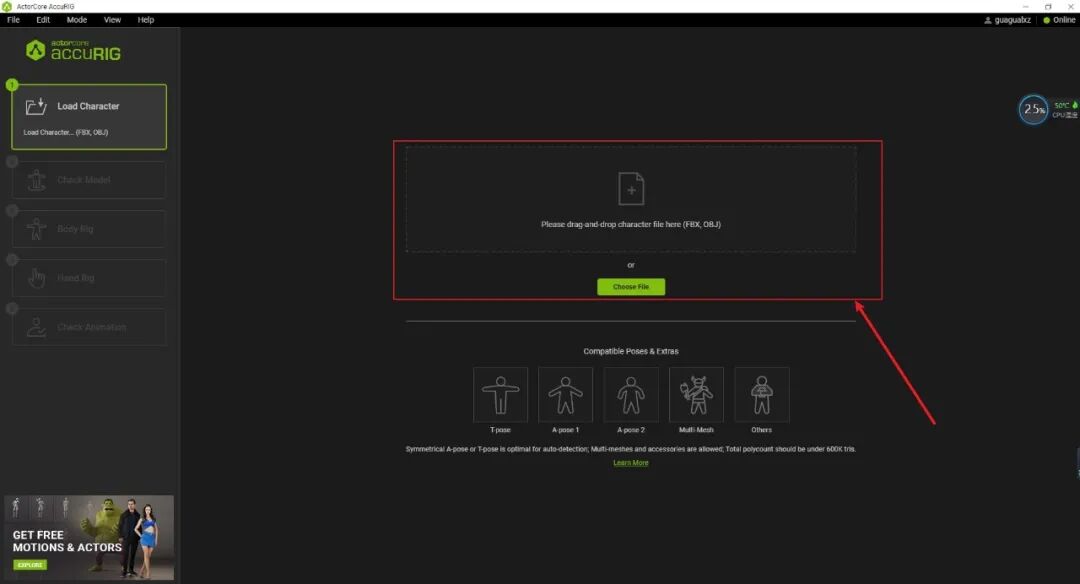The image size is (1080, 584).
Task: Select the T-pose icon
Action: (x=500, y=395)
